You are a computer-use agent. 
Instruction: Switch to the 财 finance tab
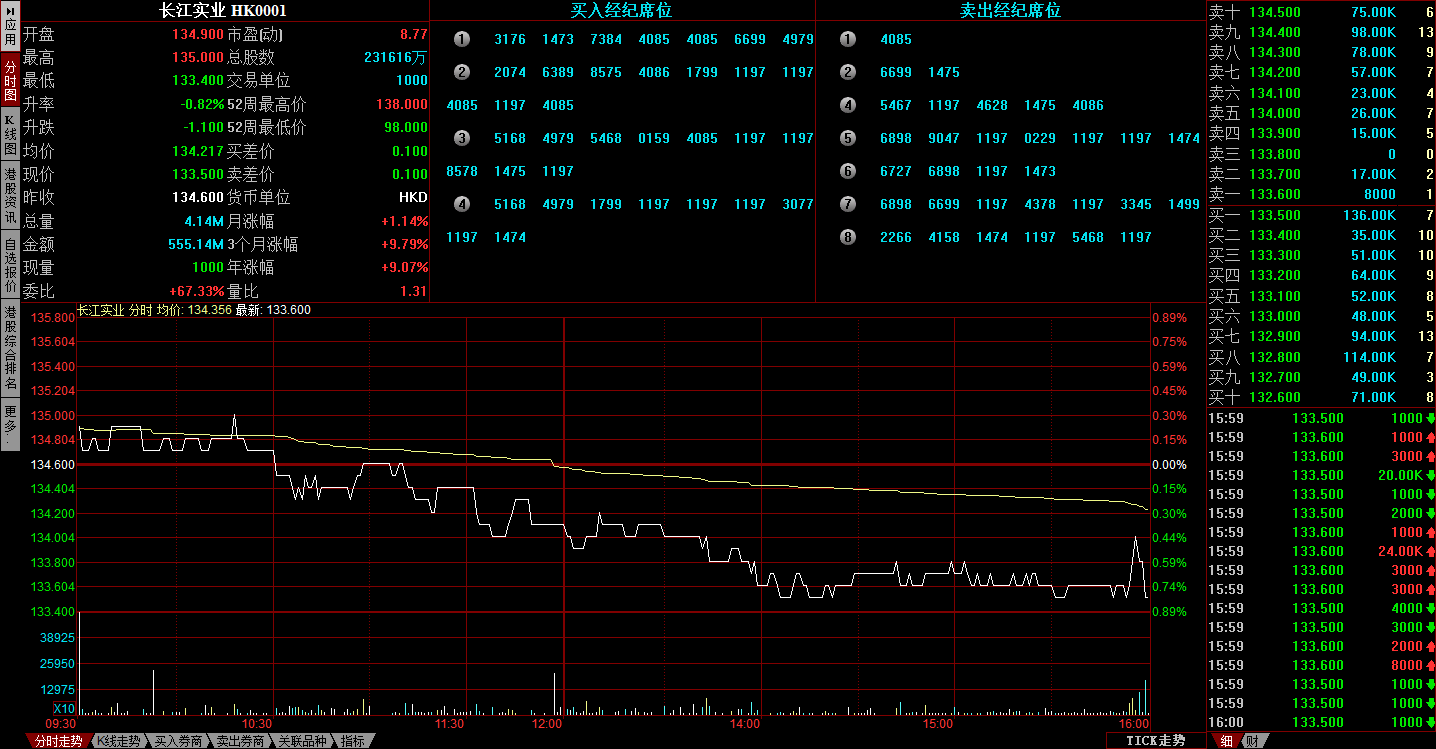[1252, 741]
